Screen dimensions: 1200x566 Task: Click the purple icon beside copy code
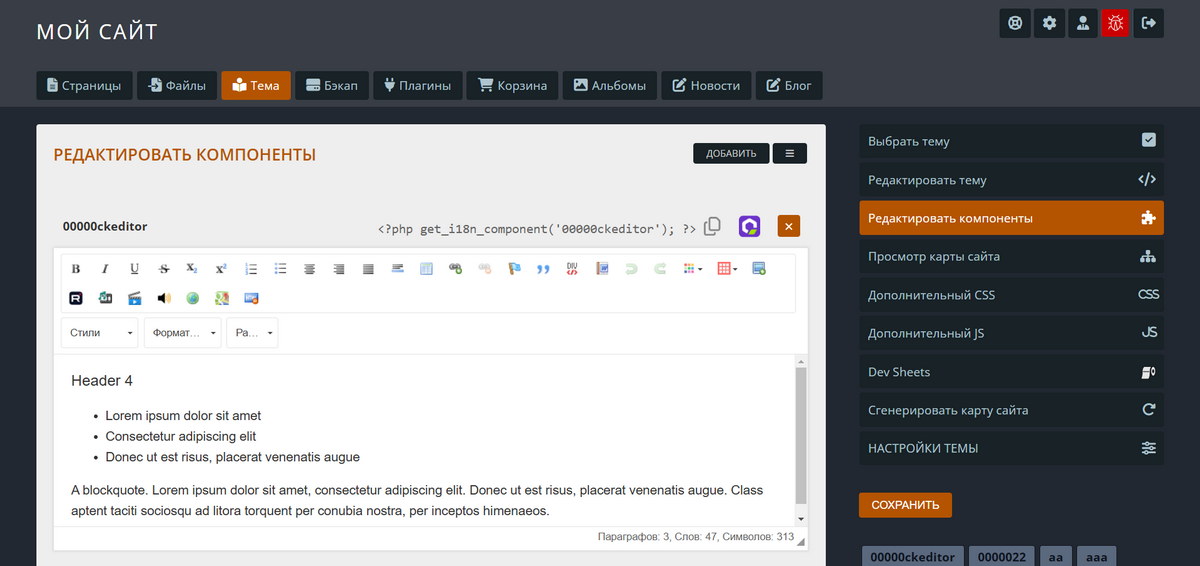coord(749,227)
